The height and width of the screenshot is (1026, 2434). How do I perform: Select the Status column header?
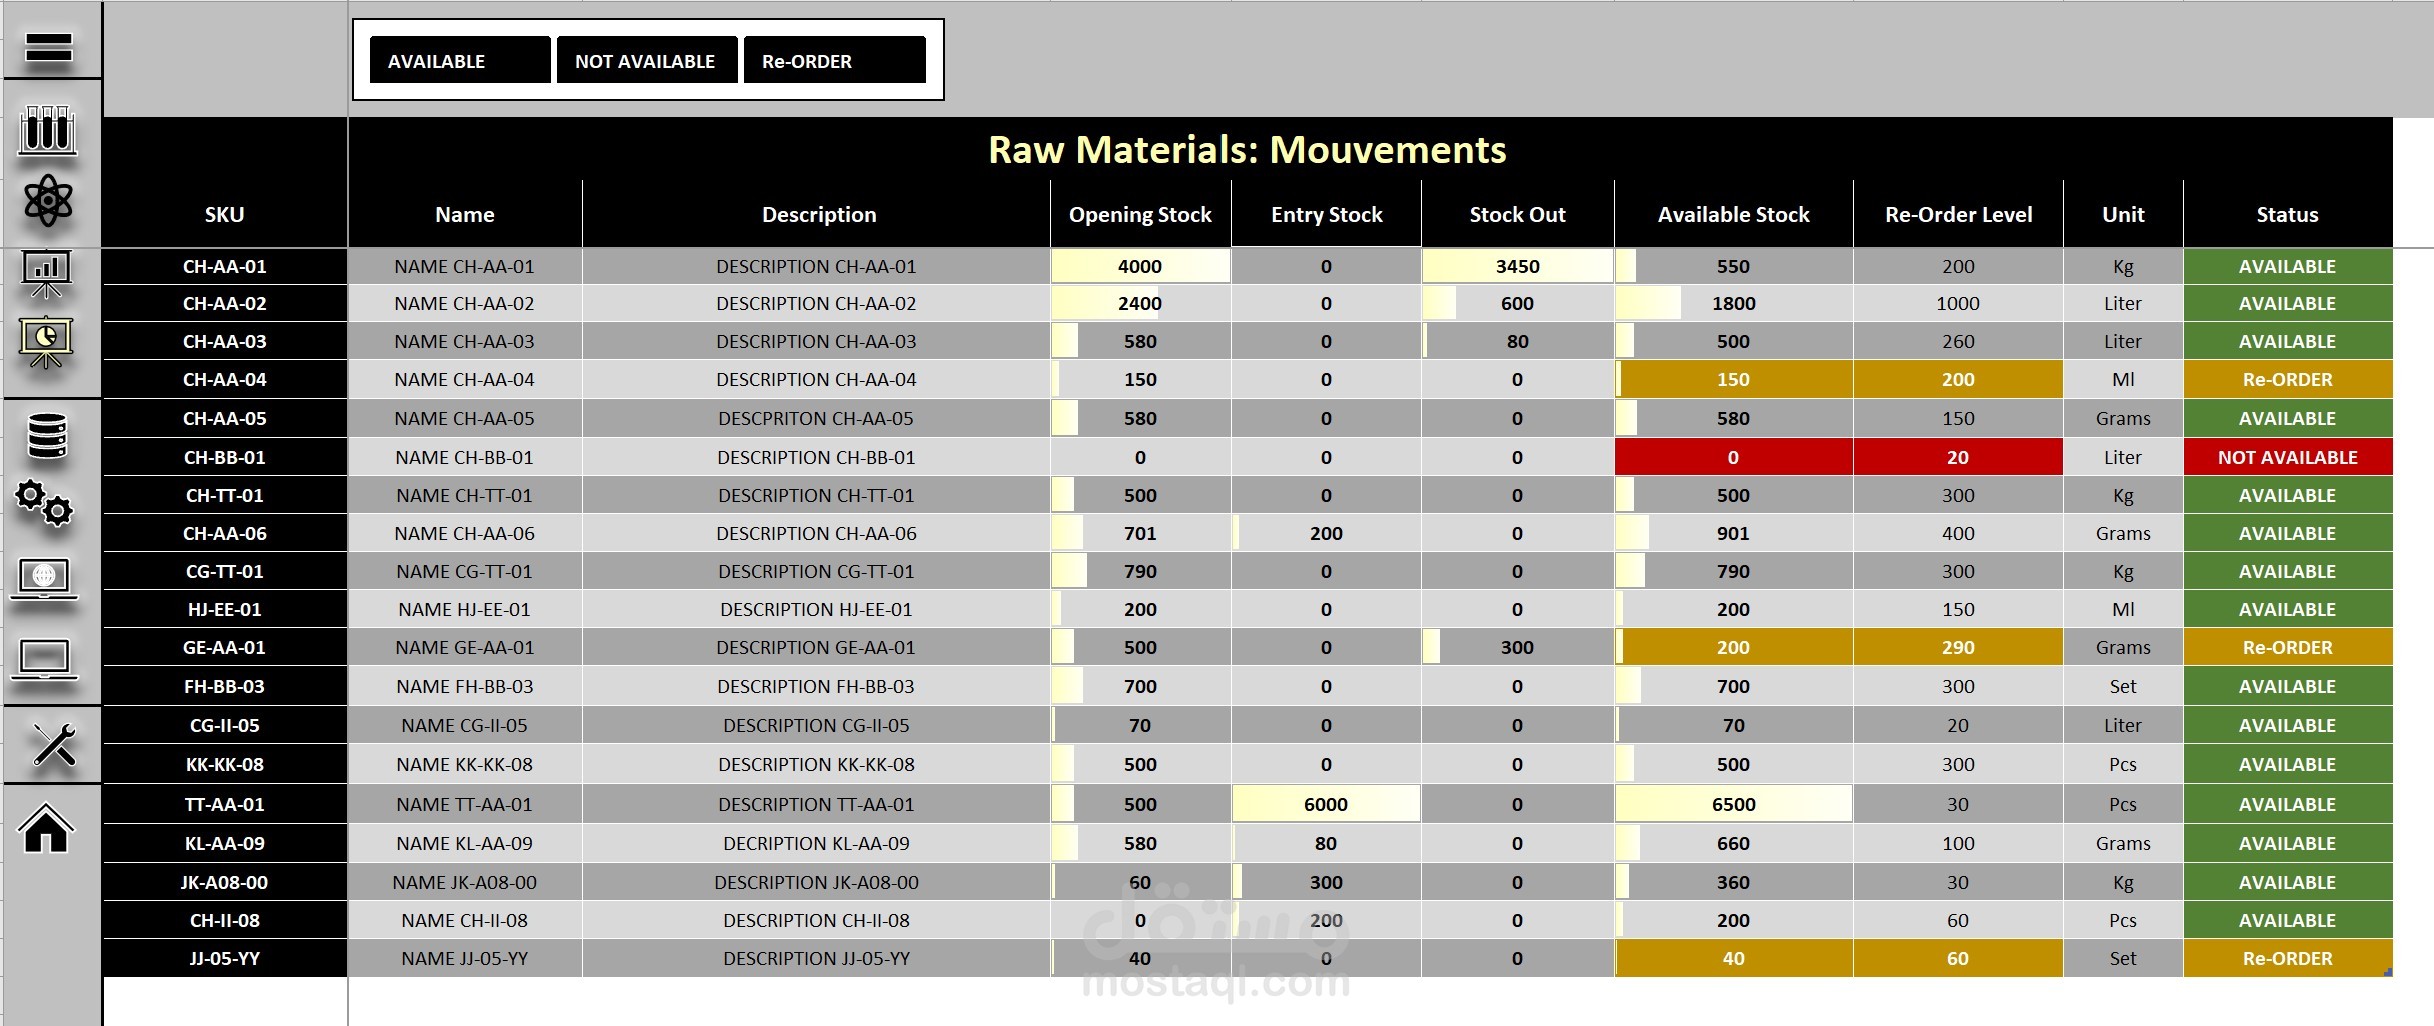(x=2288, y=214)
